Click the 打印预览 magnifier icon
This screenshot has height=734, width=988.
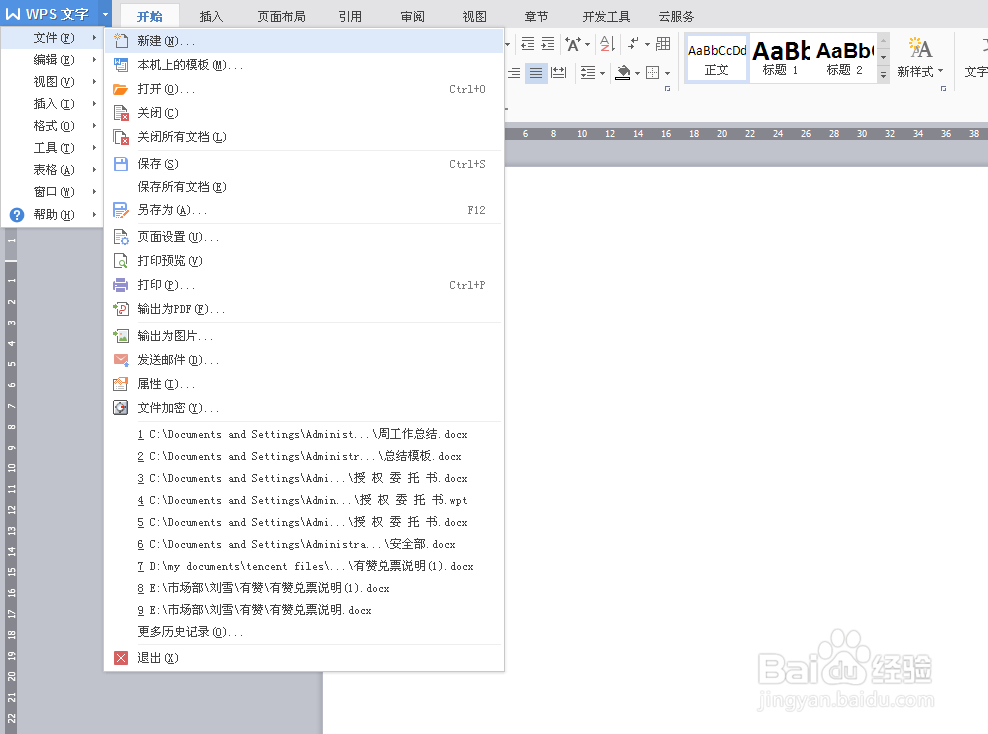click(x=120, y=261)
